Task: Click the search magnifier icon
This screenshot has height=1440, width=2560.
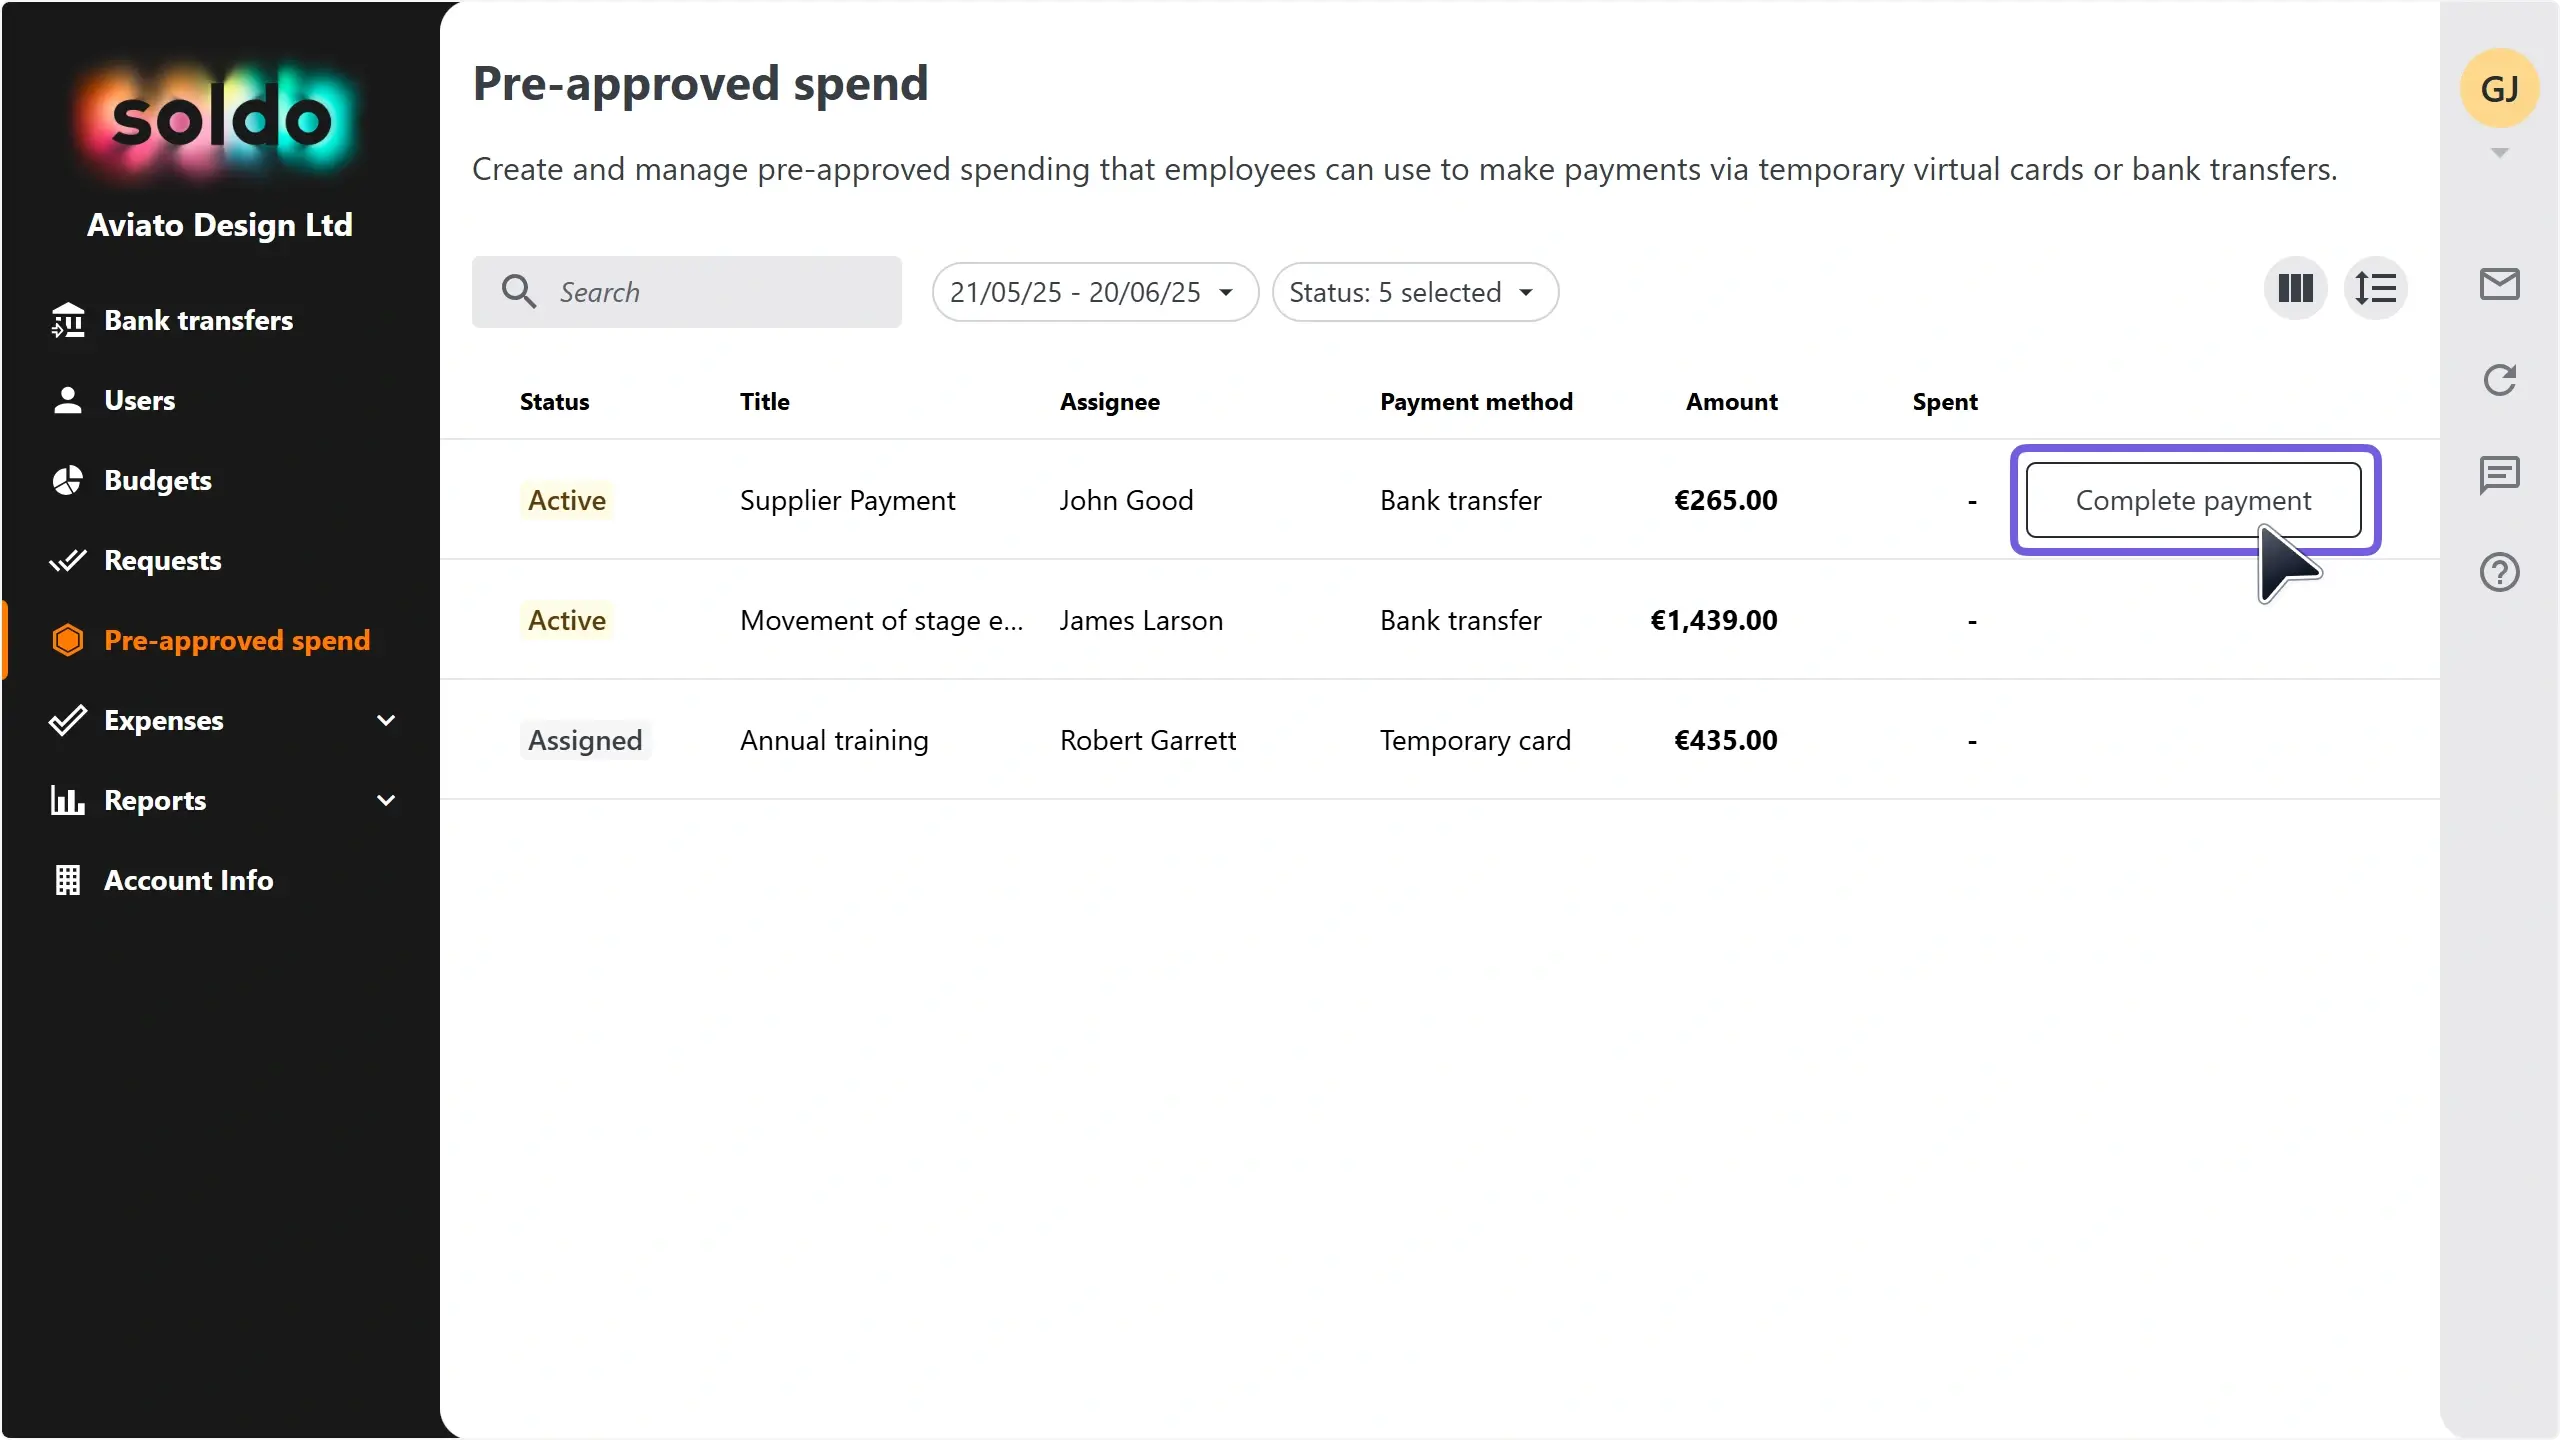Action: click(519, 291)
